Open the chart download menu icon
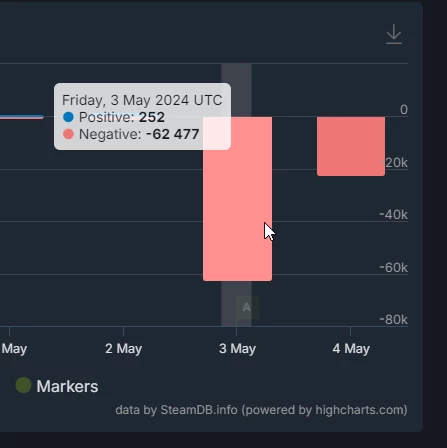Image resolution: width=447 pixels, height=448 pixels. [x=394, y=34]
